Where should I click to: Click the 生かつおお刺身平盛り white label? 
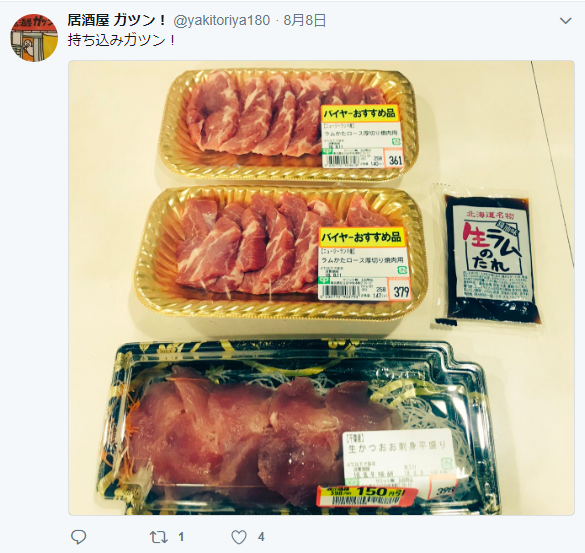(x=397, y=462)
